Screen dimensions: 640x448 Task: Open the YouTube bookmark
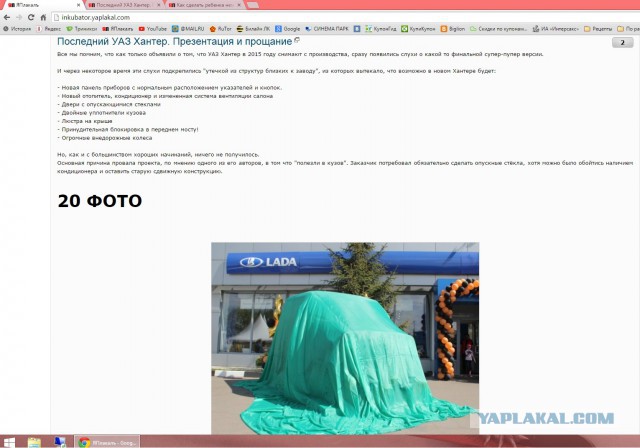(x=153, y=29)
